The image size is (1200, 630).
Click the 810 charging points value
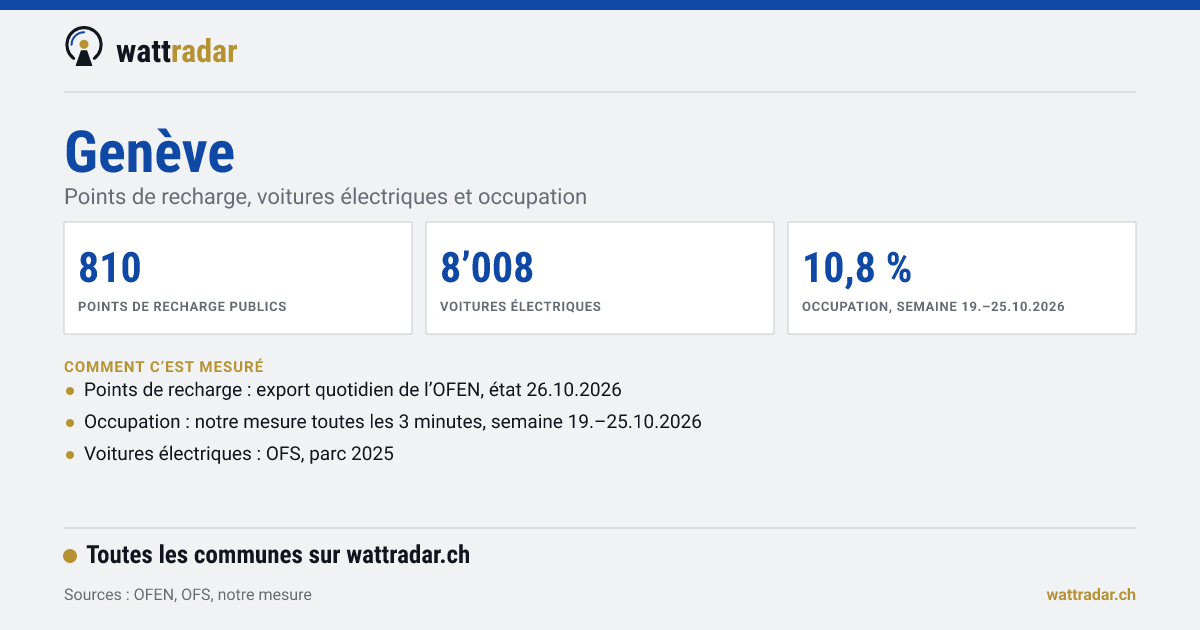[110, 267]
